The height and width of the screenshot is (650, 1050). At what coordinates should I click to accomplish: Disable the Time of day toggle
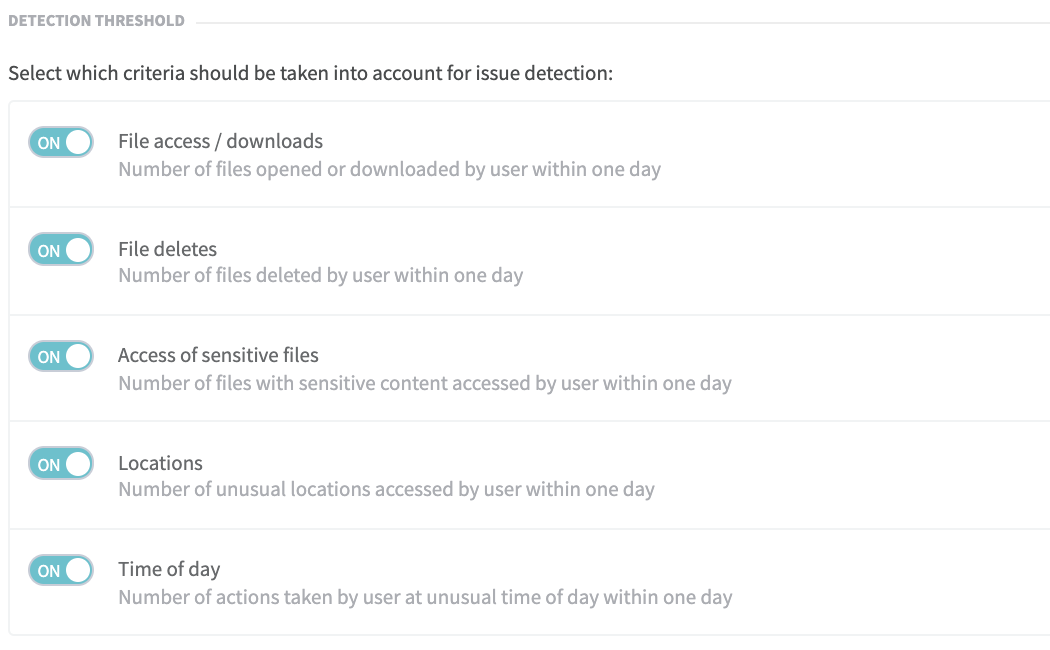click(61, 570)
